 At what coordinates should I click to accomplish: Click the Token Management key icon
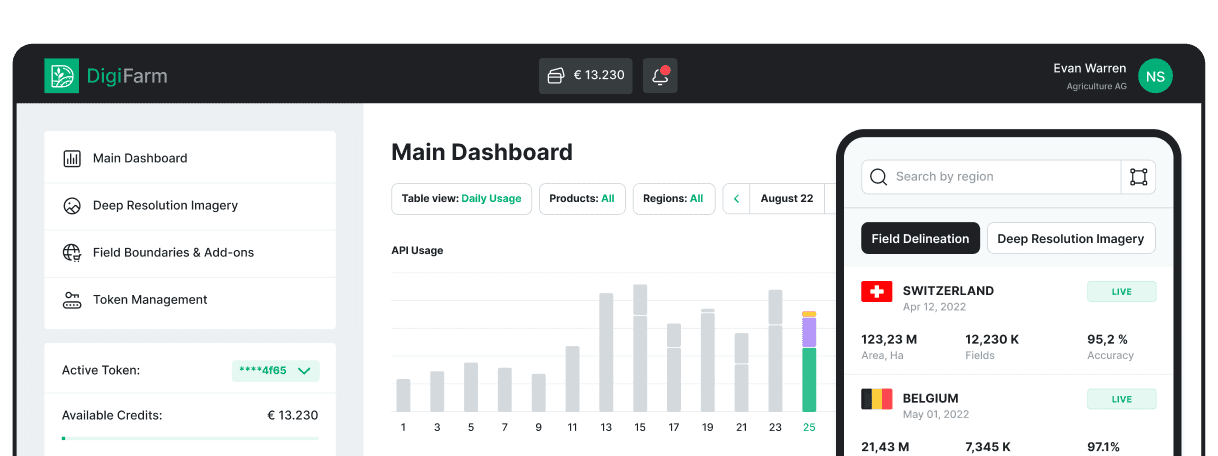(72, 300)
